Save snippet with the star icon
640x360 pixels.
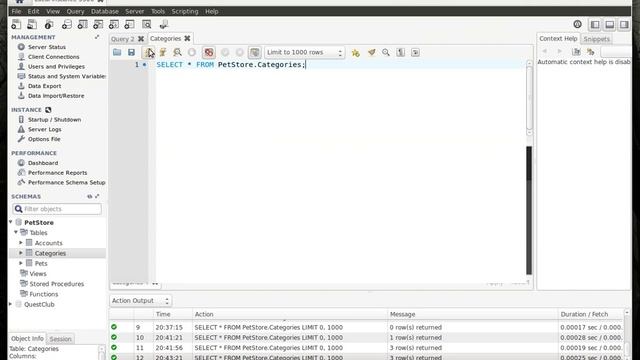356,52
